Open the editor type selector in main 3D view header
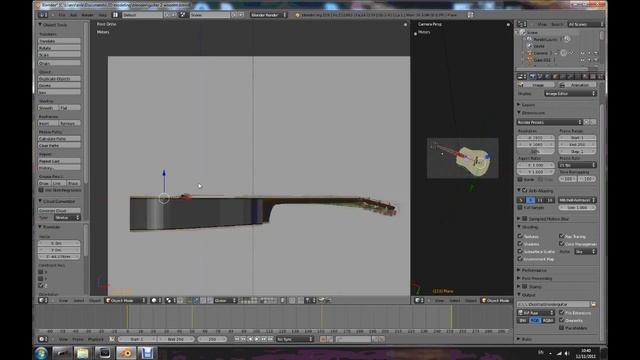 (x=43, y=300)
